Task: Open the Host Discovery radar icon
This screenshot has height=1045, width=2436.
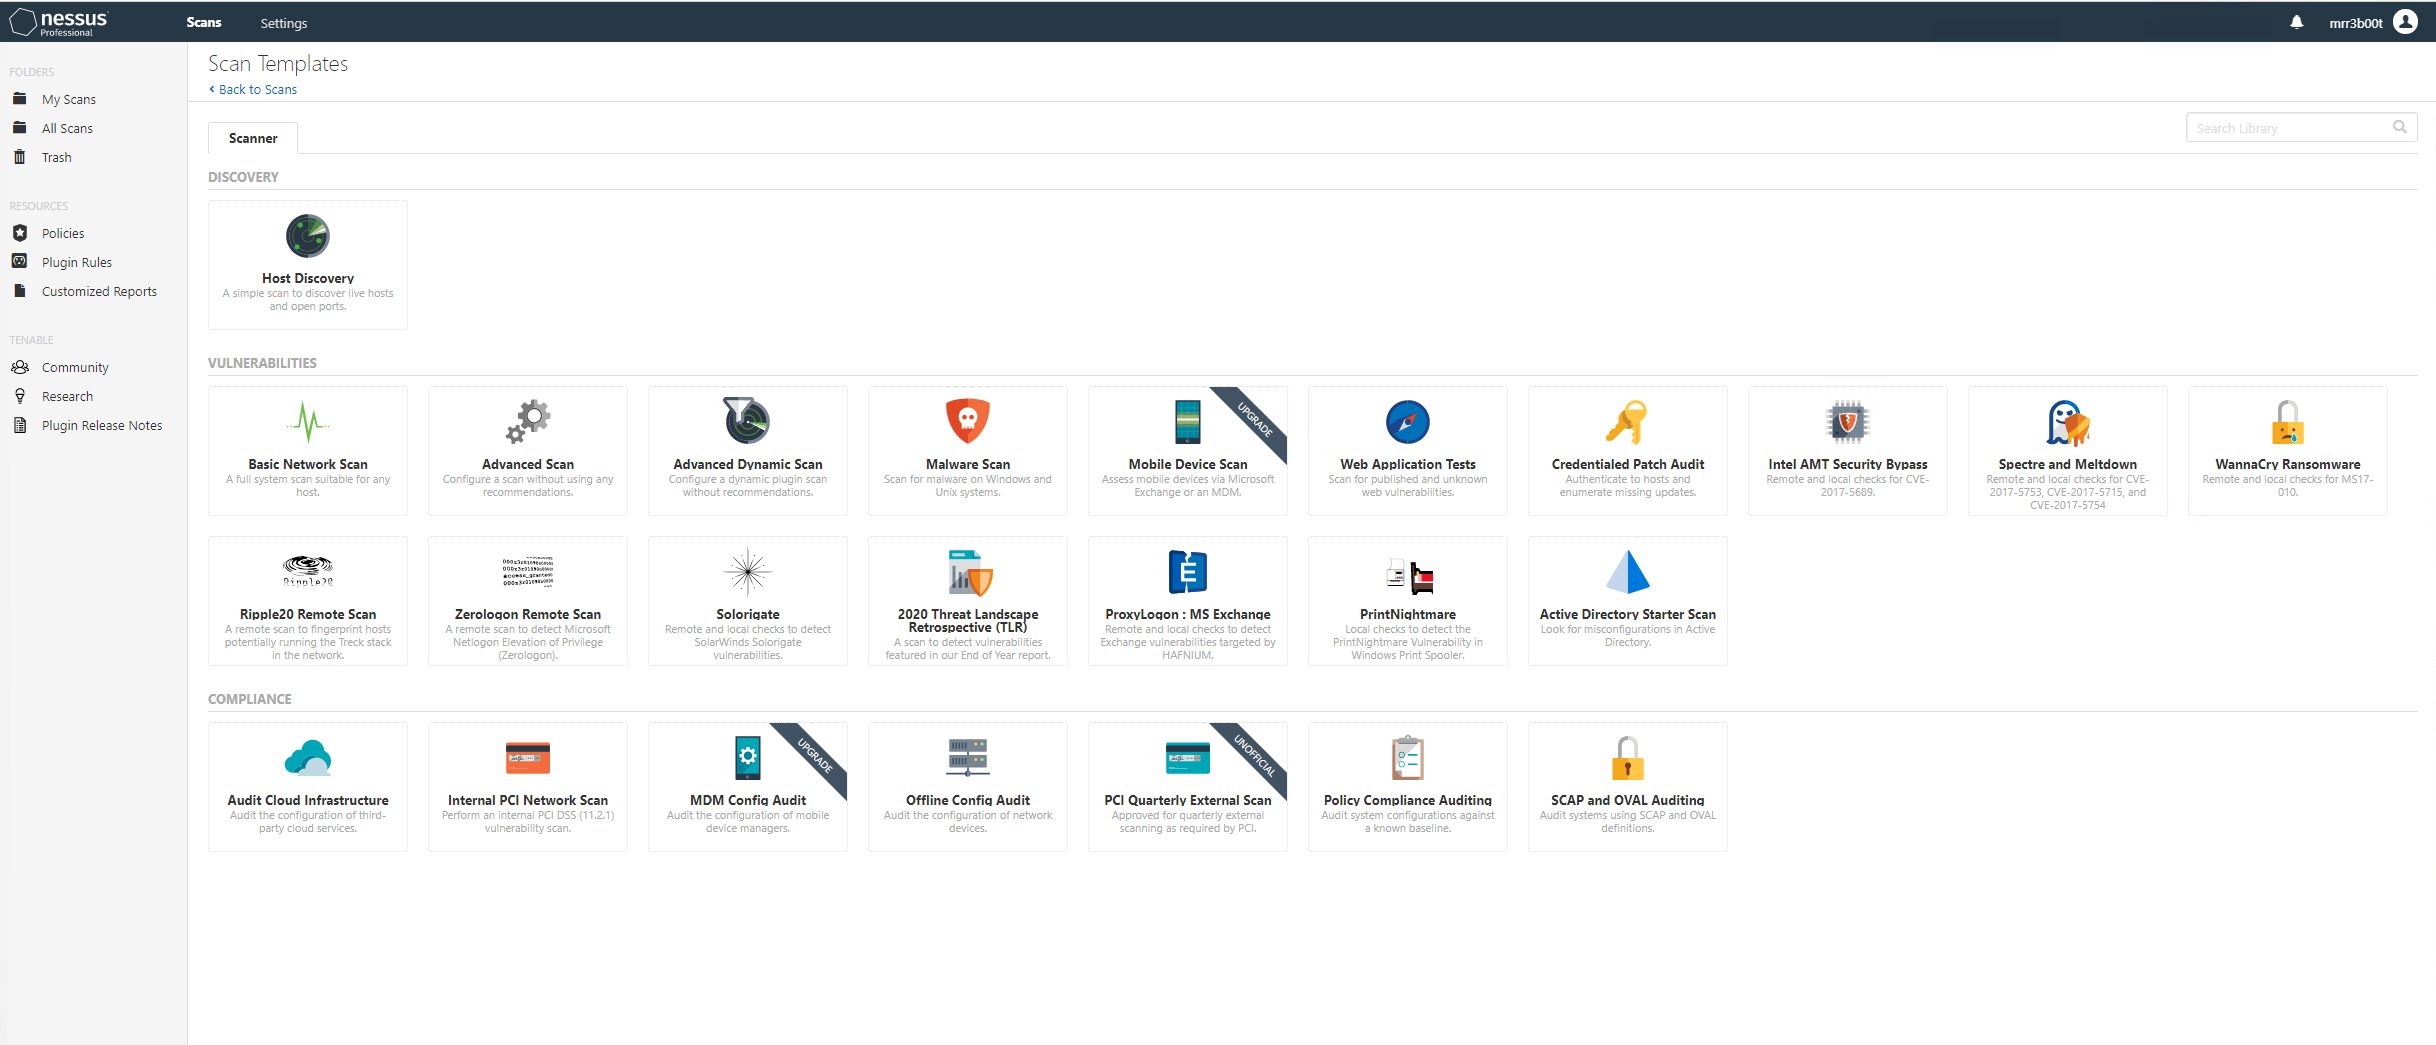Action: (308, 237)
